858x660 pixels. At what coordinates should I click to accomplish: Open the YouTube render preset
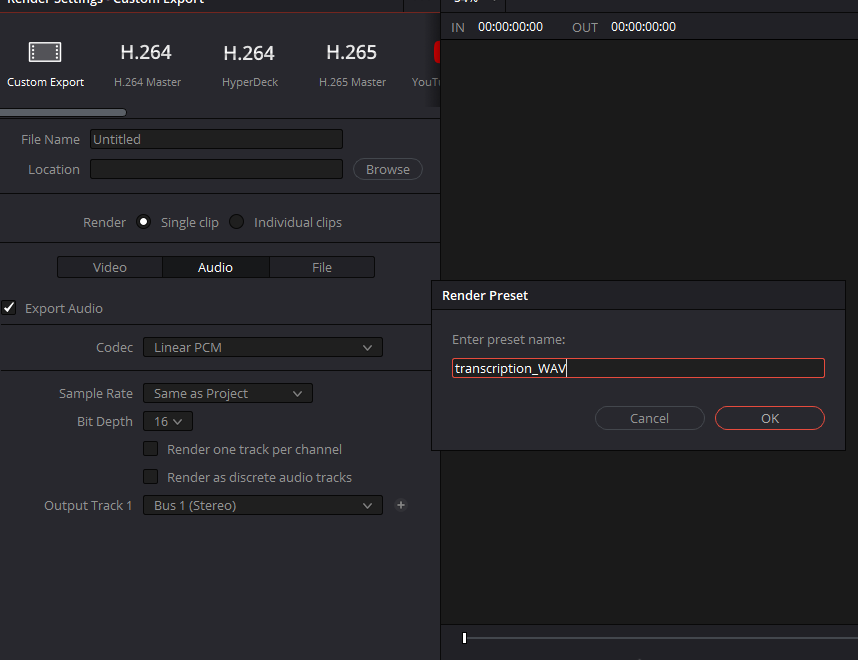point(432,60)
